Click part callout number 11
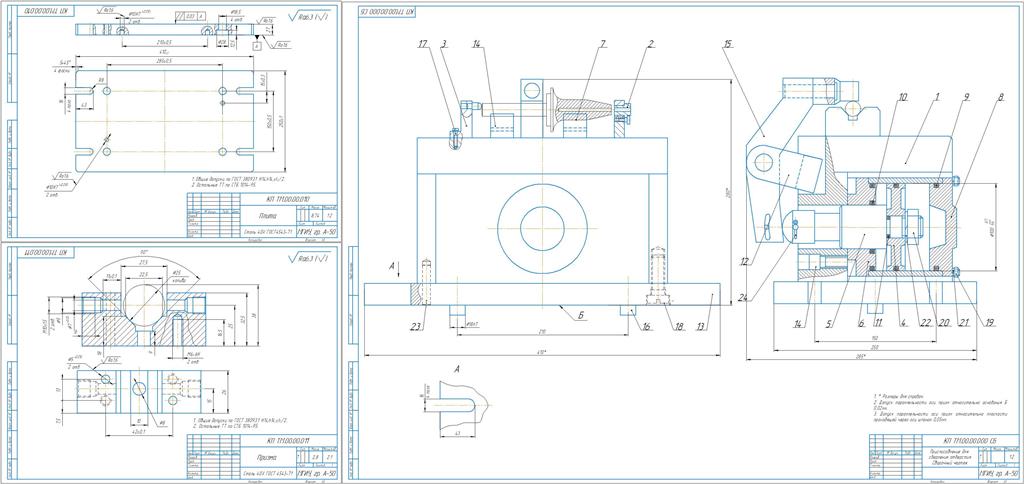Viewport: 1024px width, 484px height. point(877,322)
